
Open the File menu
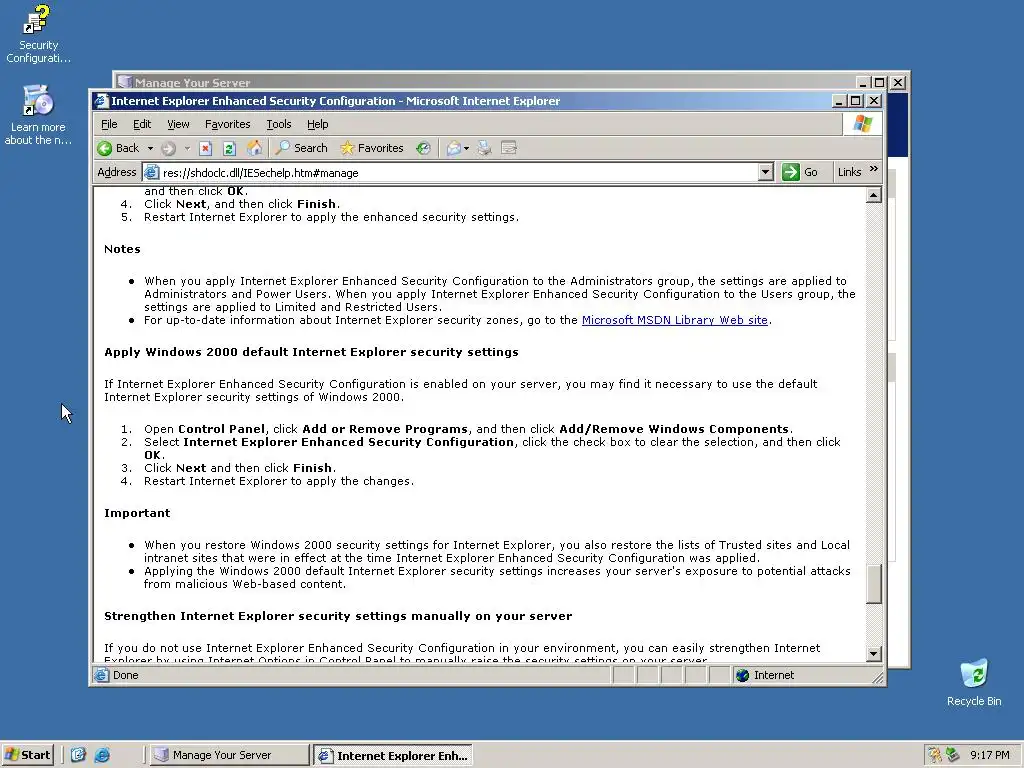[x=109, y=124]
